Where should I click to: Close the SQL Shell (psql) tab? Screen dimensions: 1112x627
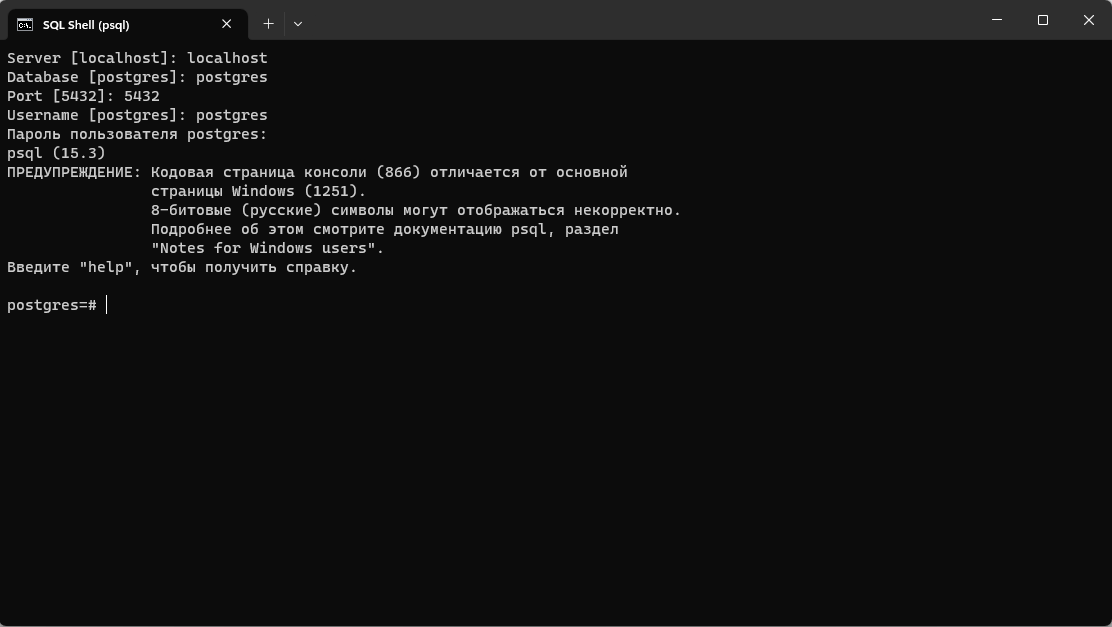point(227,24)
